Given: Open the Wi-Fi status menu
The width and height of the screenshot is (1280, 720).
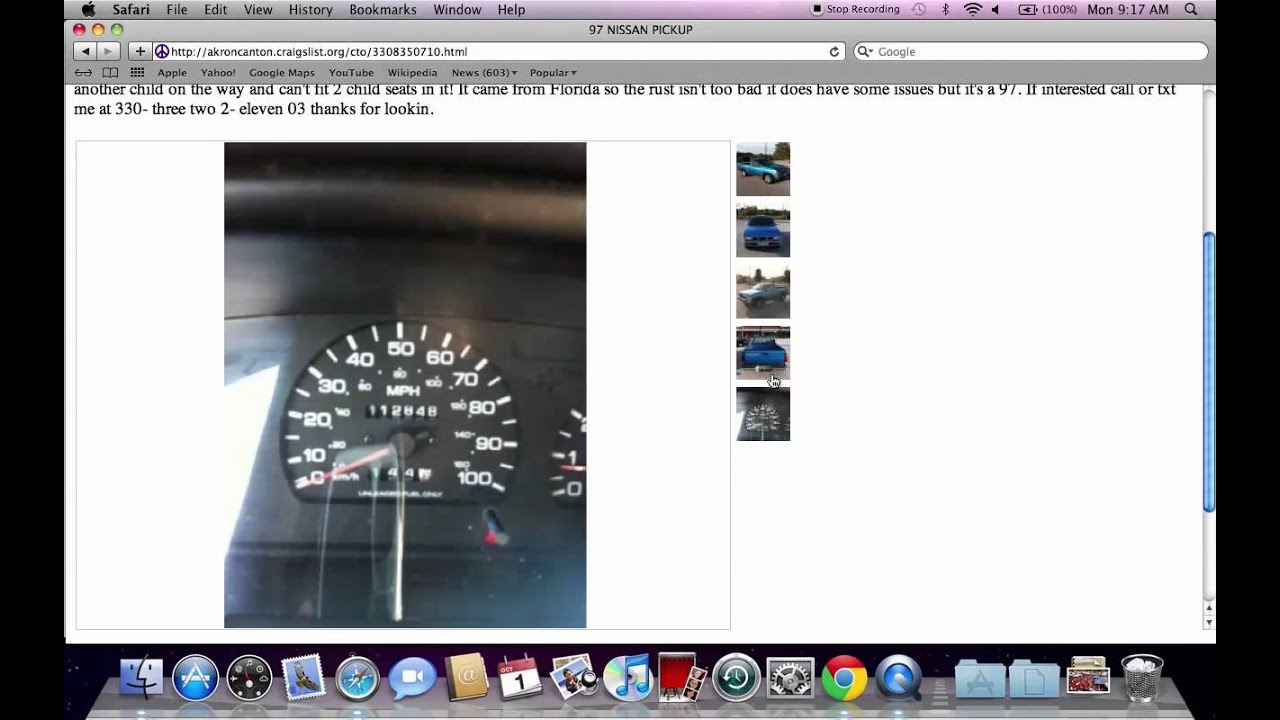Looking at the screenshot, I should [972, 10].
